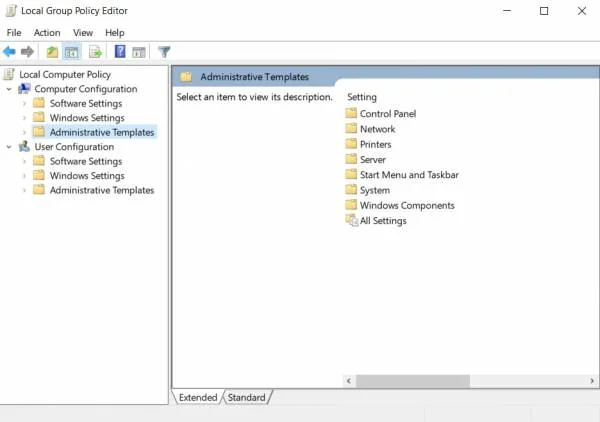Switch to the Extended tab
The height and width of the screenshot is (422, 600).
point(198,398)
